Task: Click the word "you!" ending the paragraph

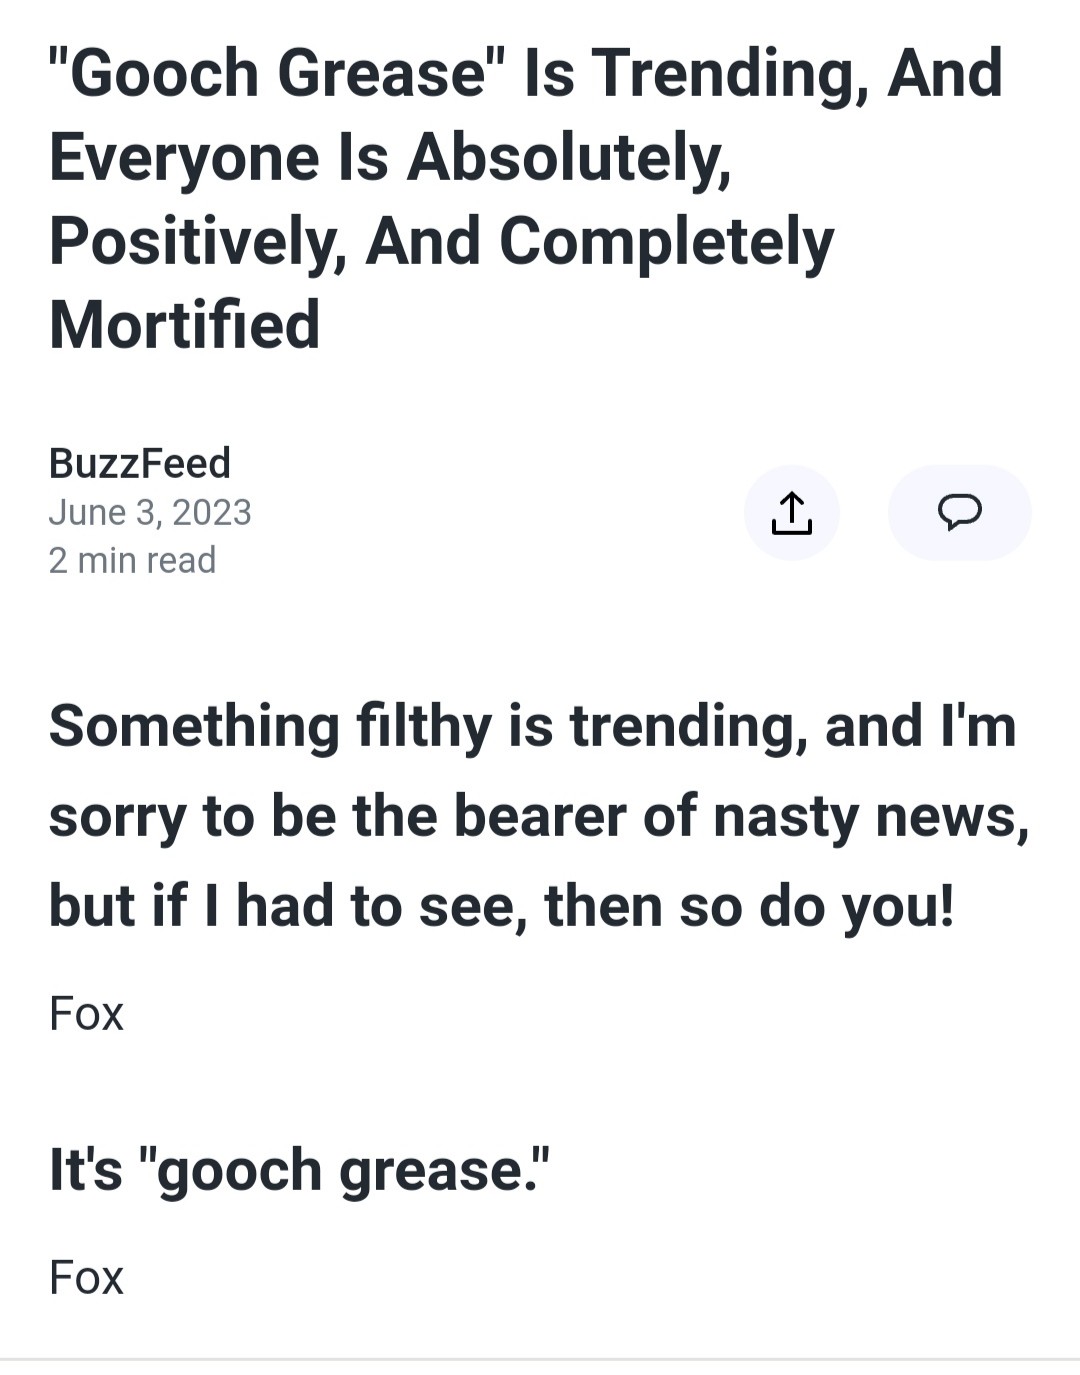Action: 898,908
